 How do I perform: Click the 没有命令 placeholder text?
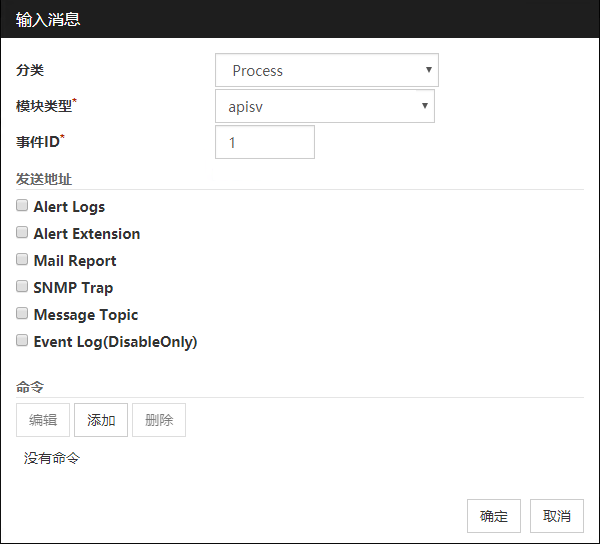coord(52,458)
